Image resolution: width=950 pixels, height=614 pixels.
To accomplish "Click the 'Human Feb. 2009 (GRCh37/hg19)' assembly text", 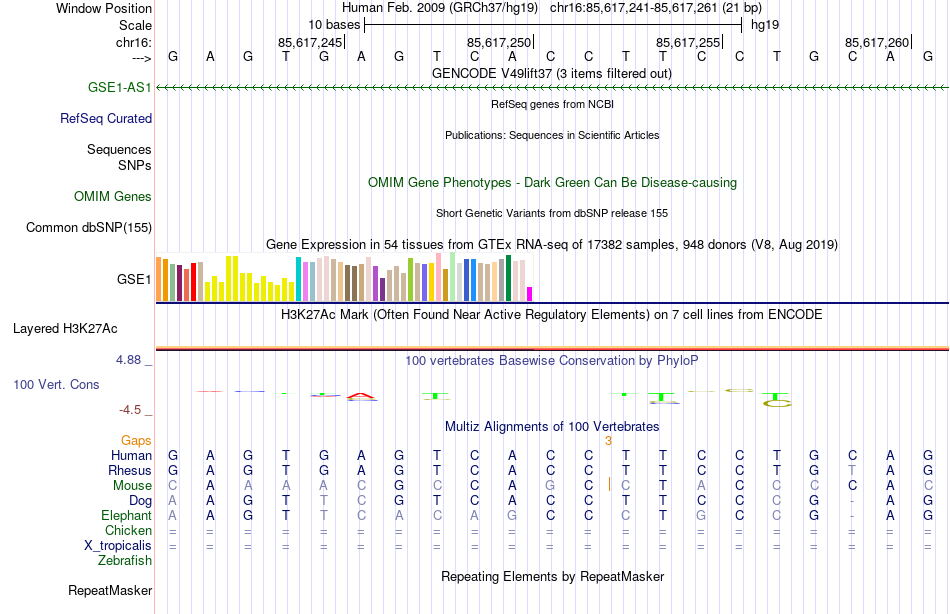I will [x=440, y=8].
